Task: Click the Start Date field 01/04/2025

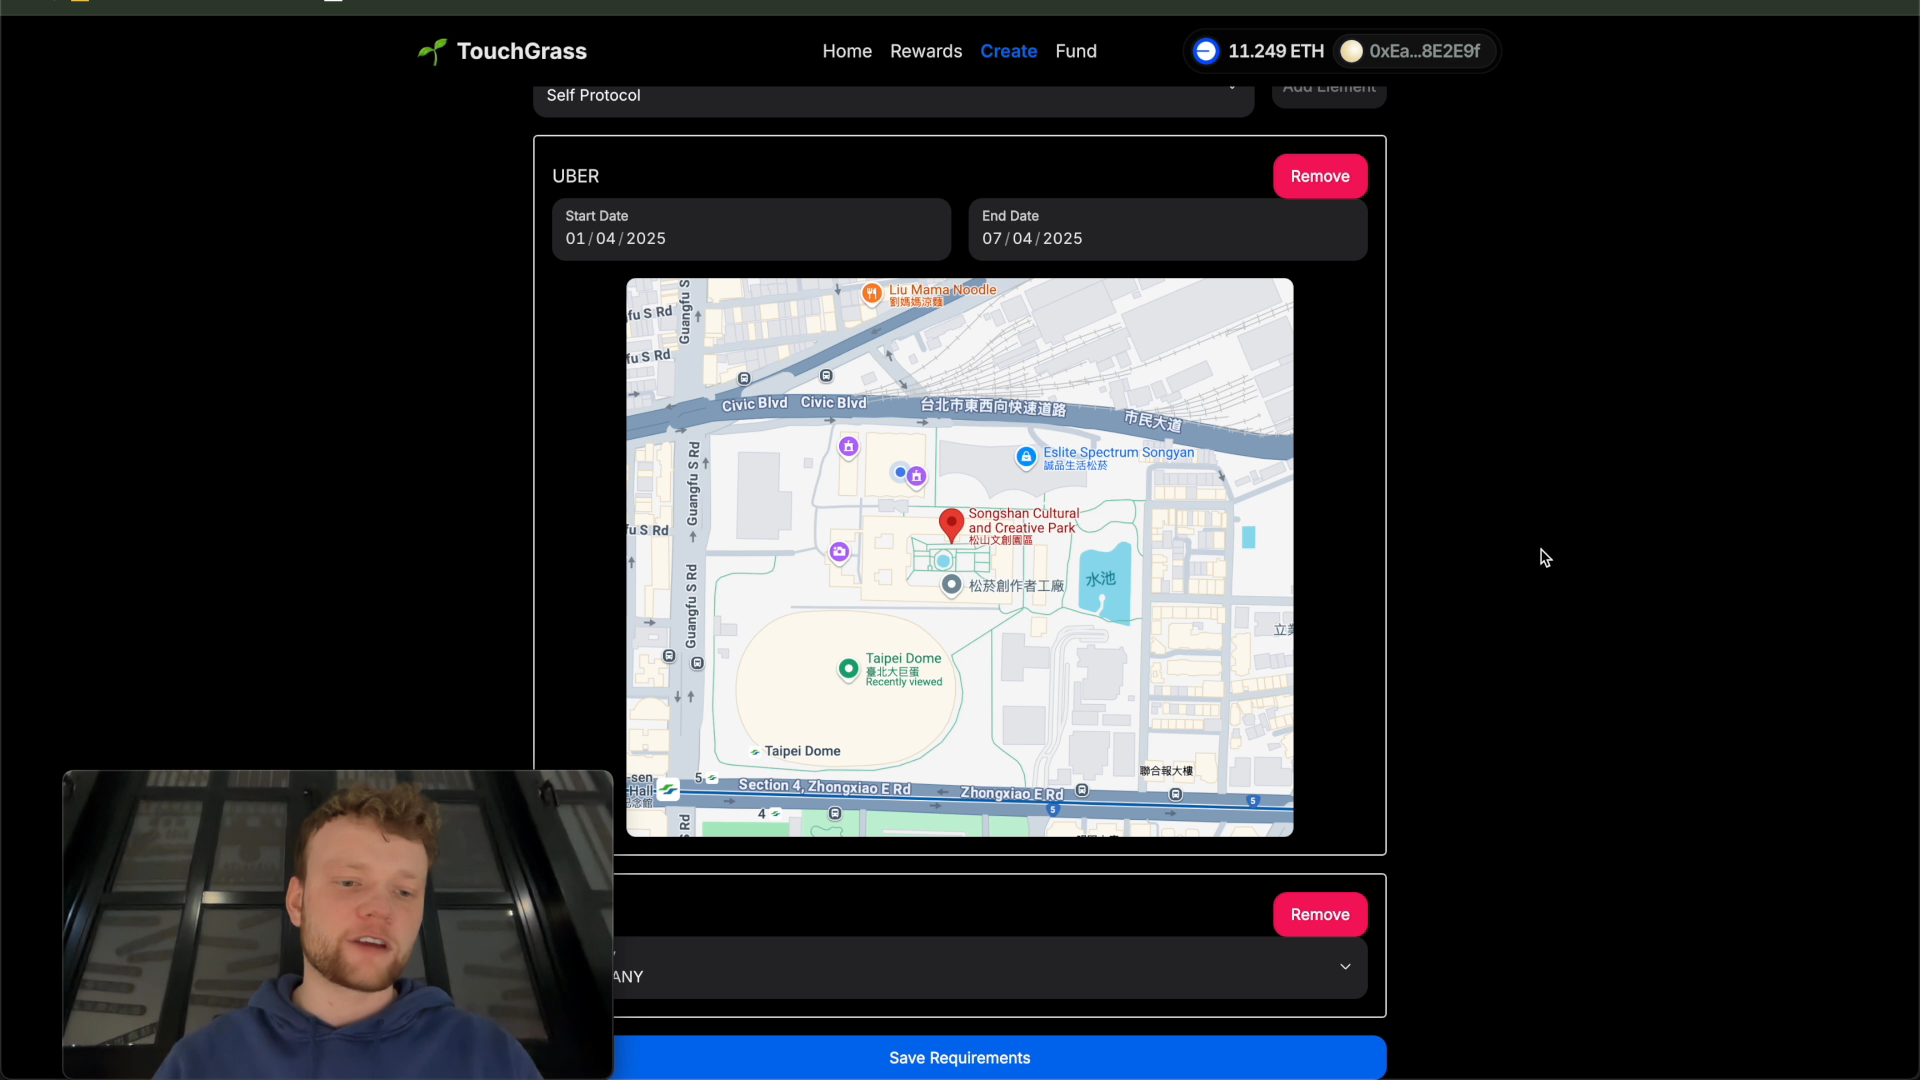Action: tap(751, 229)
